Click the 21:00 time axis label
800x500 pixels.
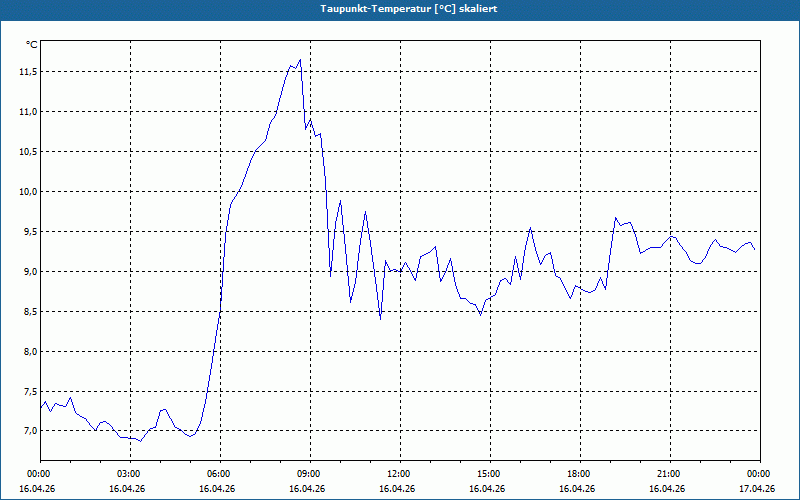(x=668, y=474)
